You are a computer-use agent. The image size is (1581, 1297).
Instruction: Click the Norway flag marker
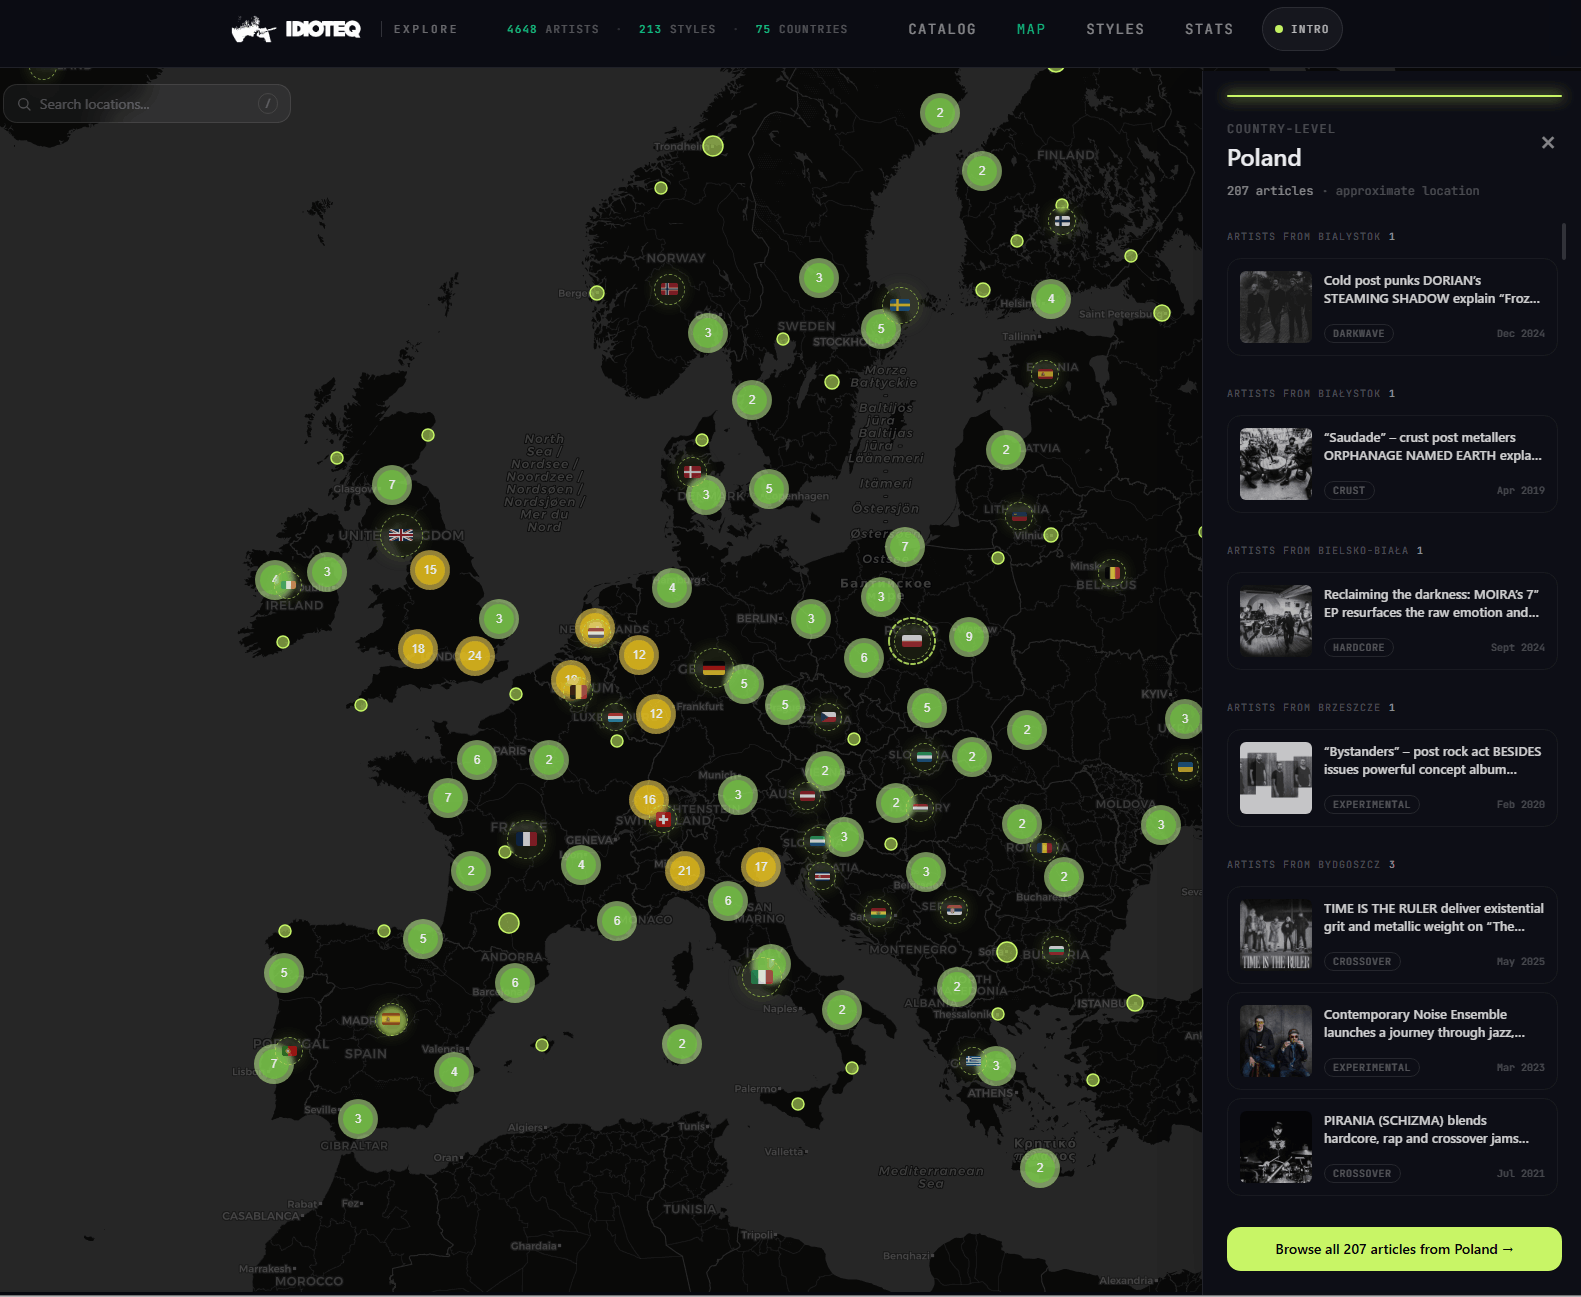(x=670, y=290)
